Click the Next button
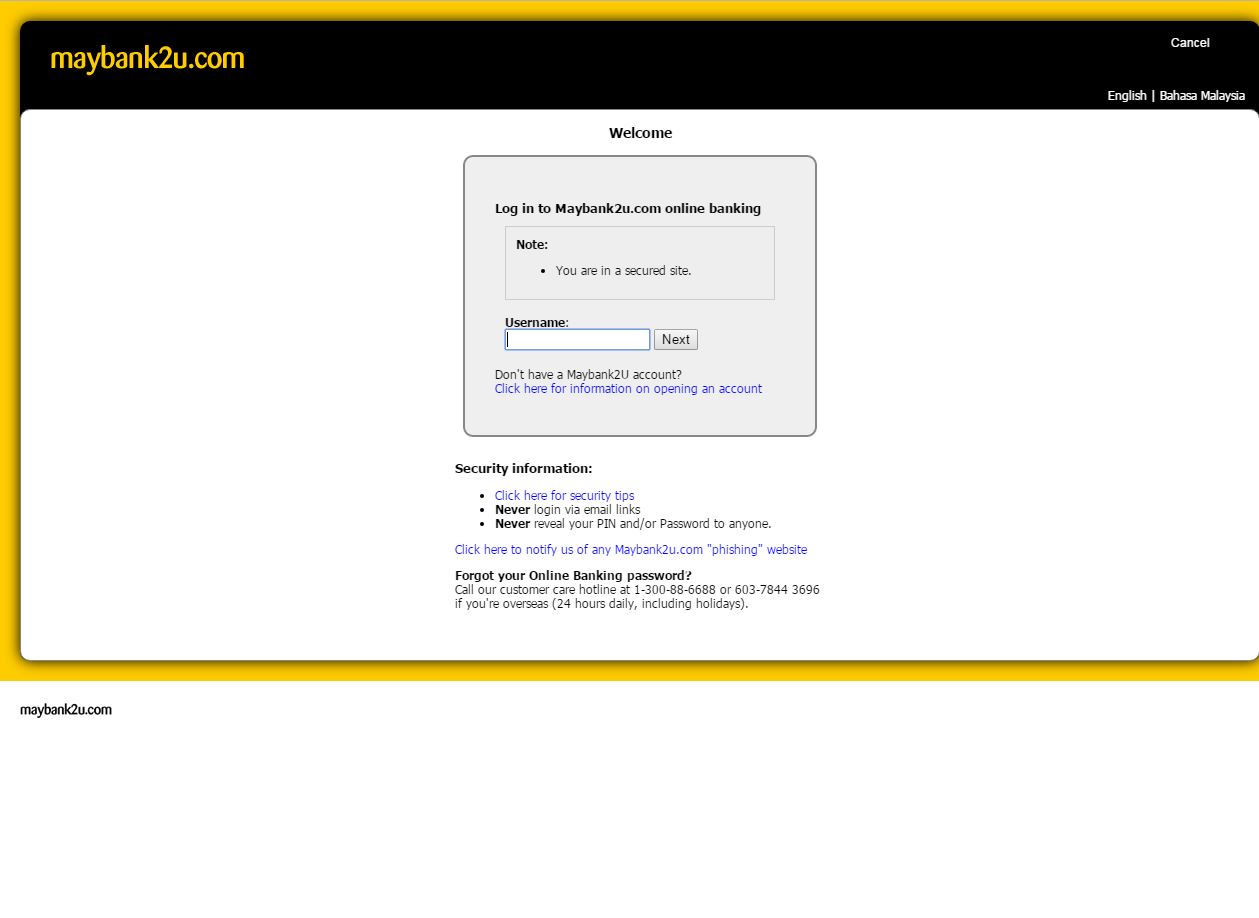 pos(676,340)
